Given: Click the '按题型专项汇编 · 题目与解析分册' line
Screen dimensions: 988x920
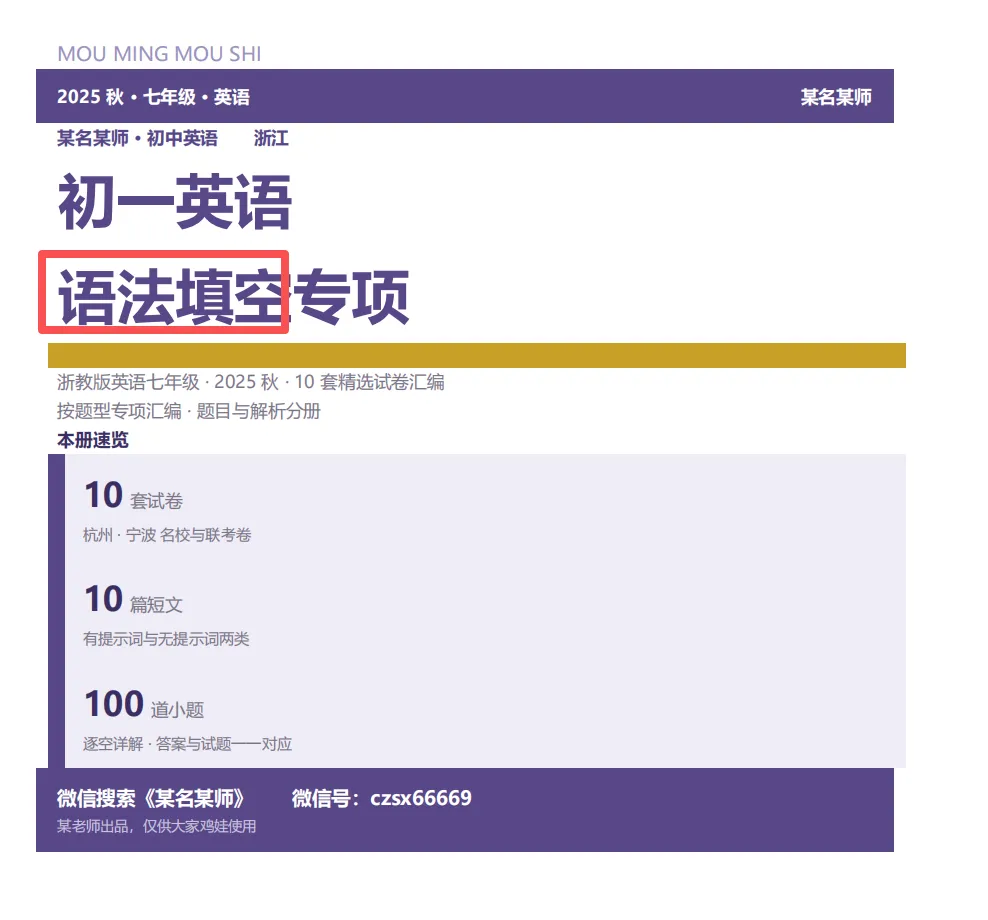Looking at the screenshot, I should [x=188, y=411].
